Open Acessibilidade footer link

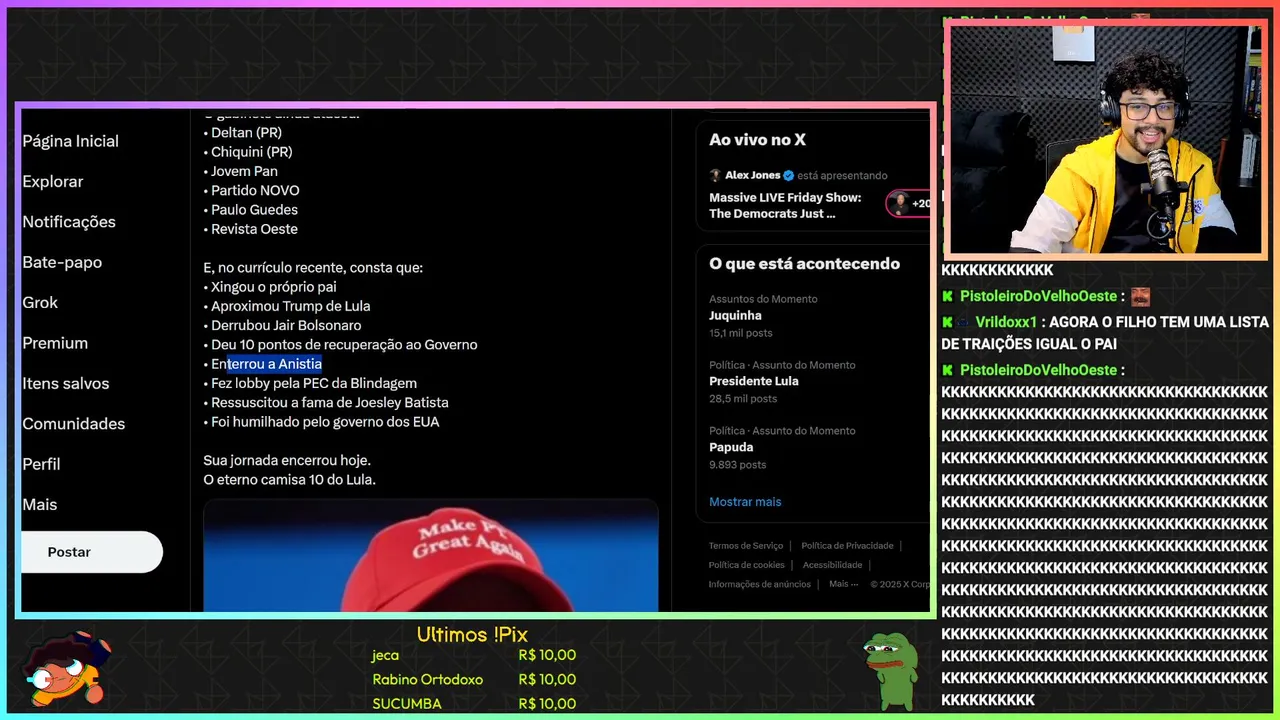(x=832, y=565)
